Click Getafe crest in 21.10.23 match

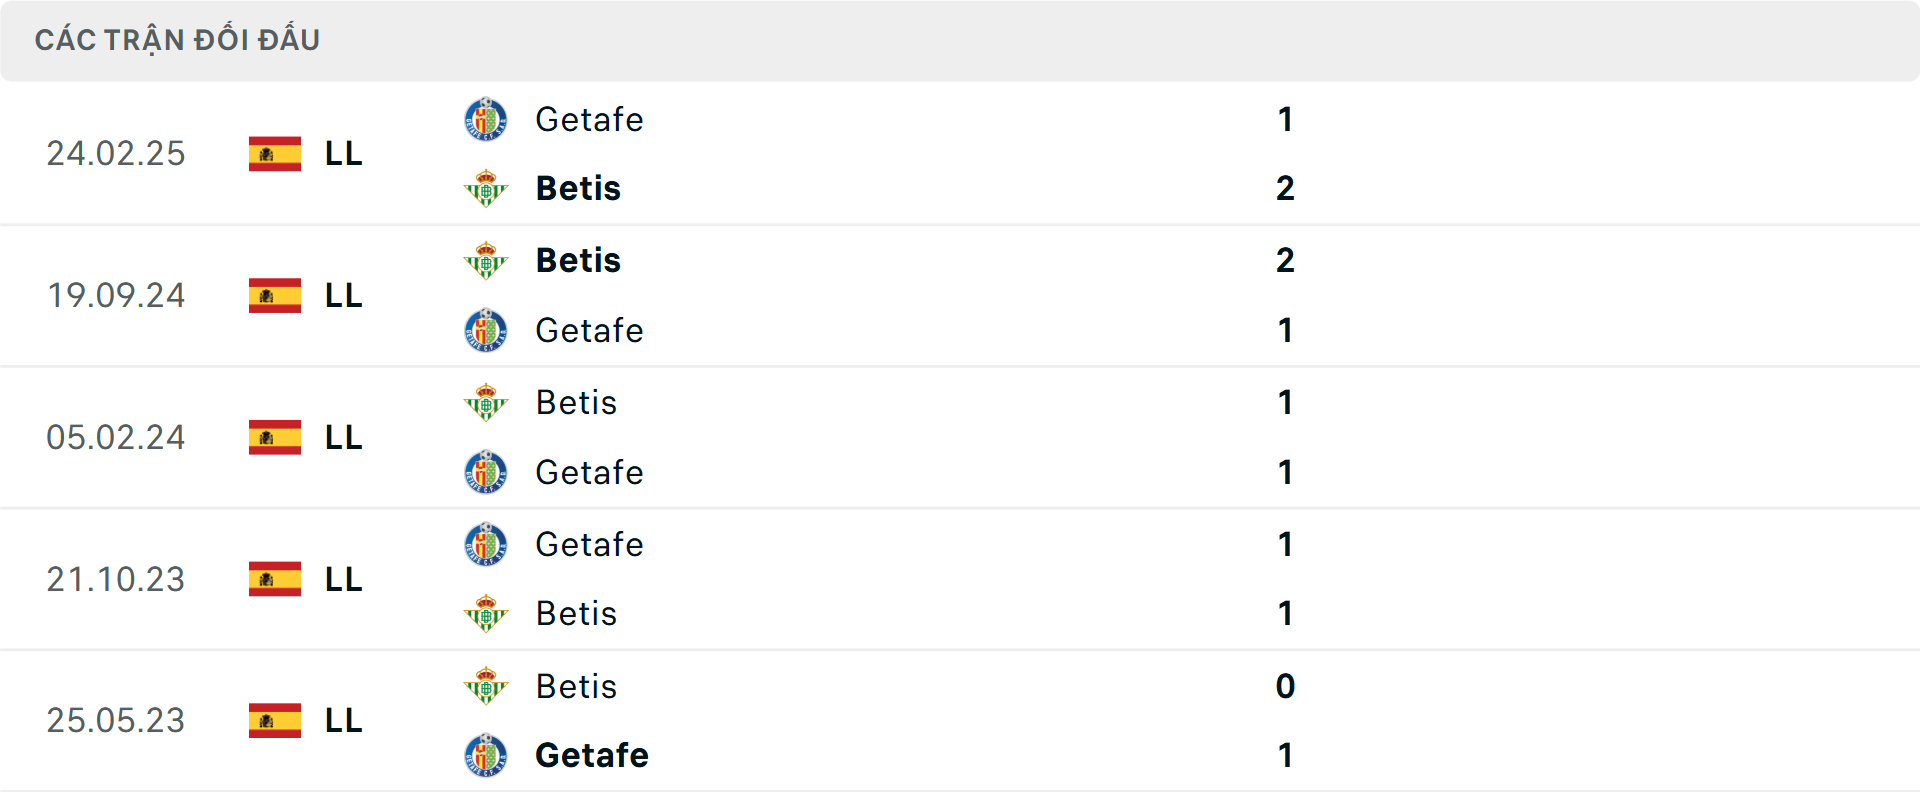pos(486,544)
